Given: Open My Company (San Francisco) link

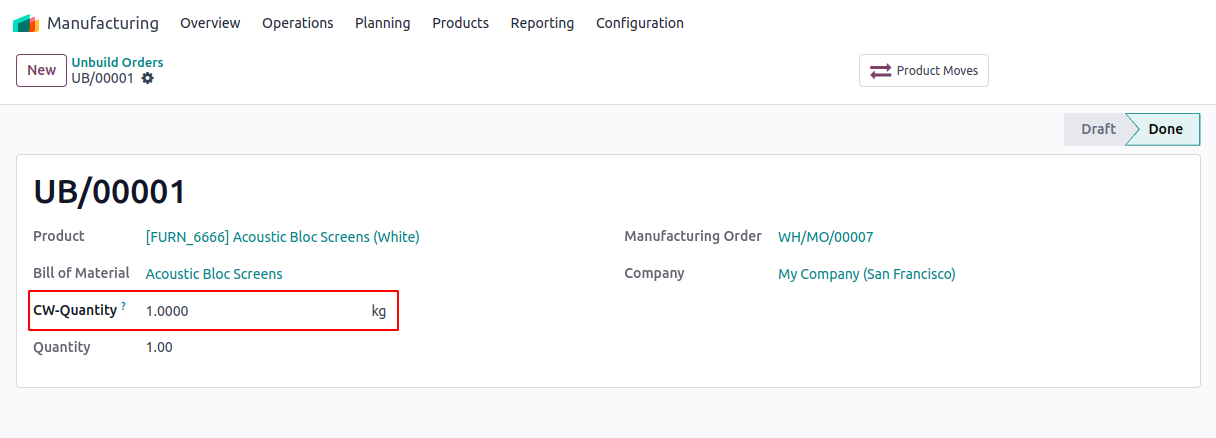Looking at the screenshot, I should click(x=866, y=274).
